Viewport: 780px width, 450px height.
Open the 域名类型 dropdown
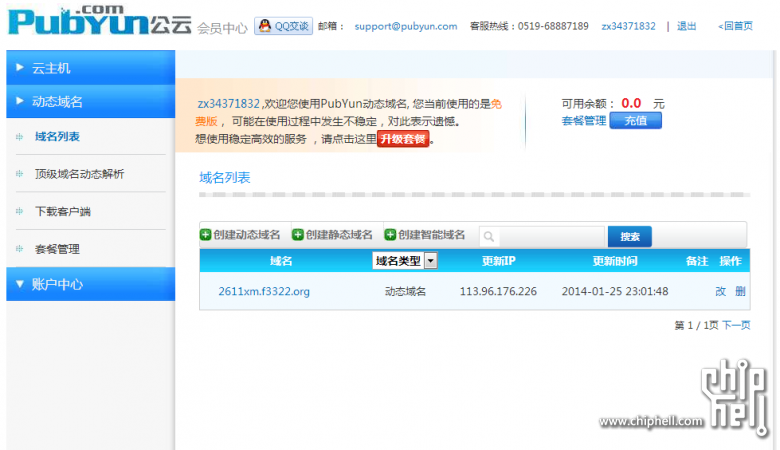click(405, 261)
